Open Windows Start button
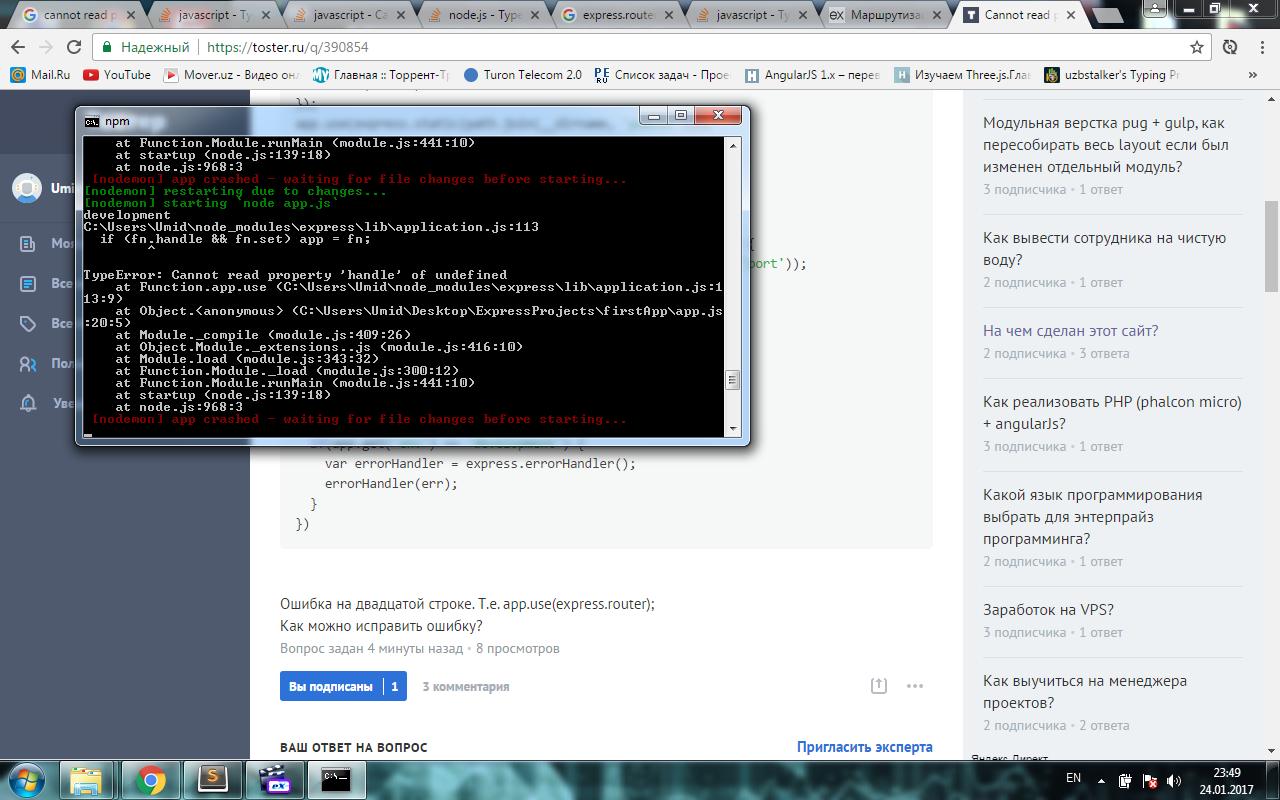The width and height of the screenshot is (1280, 800). tap(28, 779)
